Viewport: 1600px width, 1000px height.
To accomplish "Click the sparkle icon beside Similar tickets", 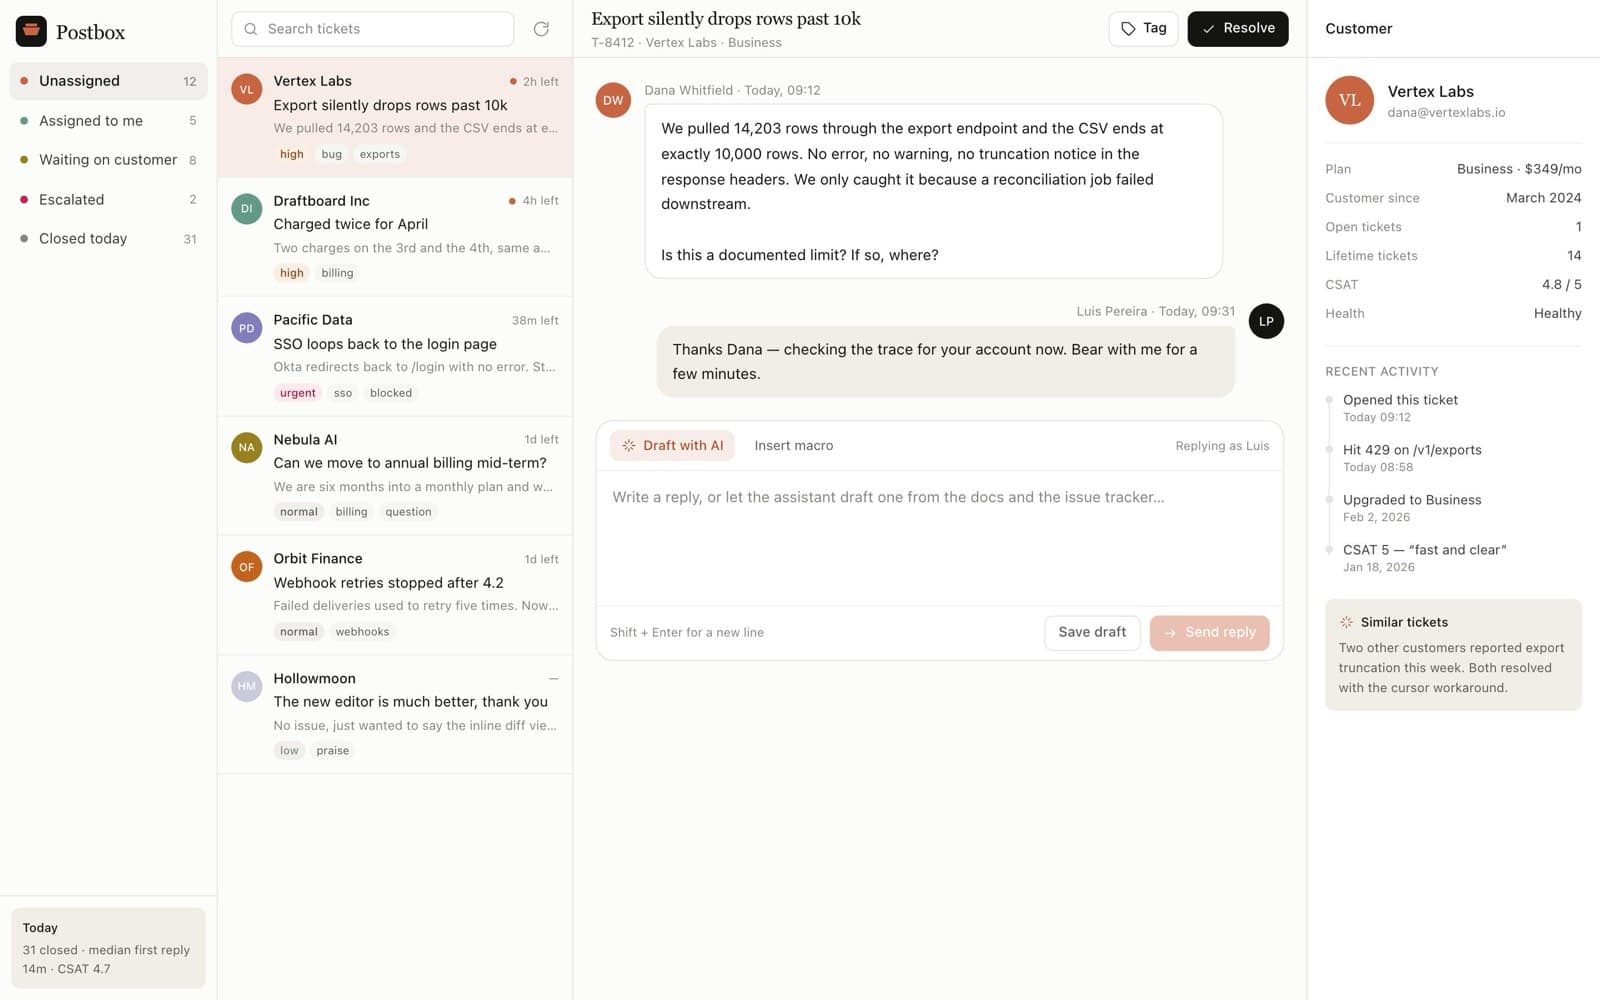I will point(1346,622).
